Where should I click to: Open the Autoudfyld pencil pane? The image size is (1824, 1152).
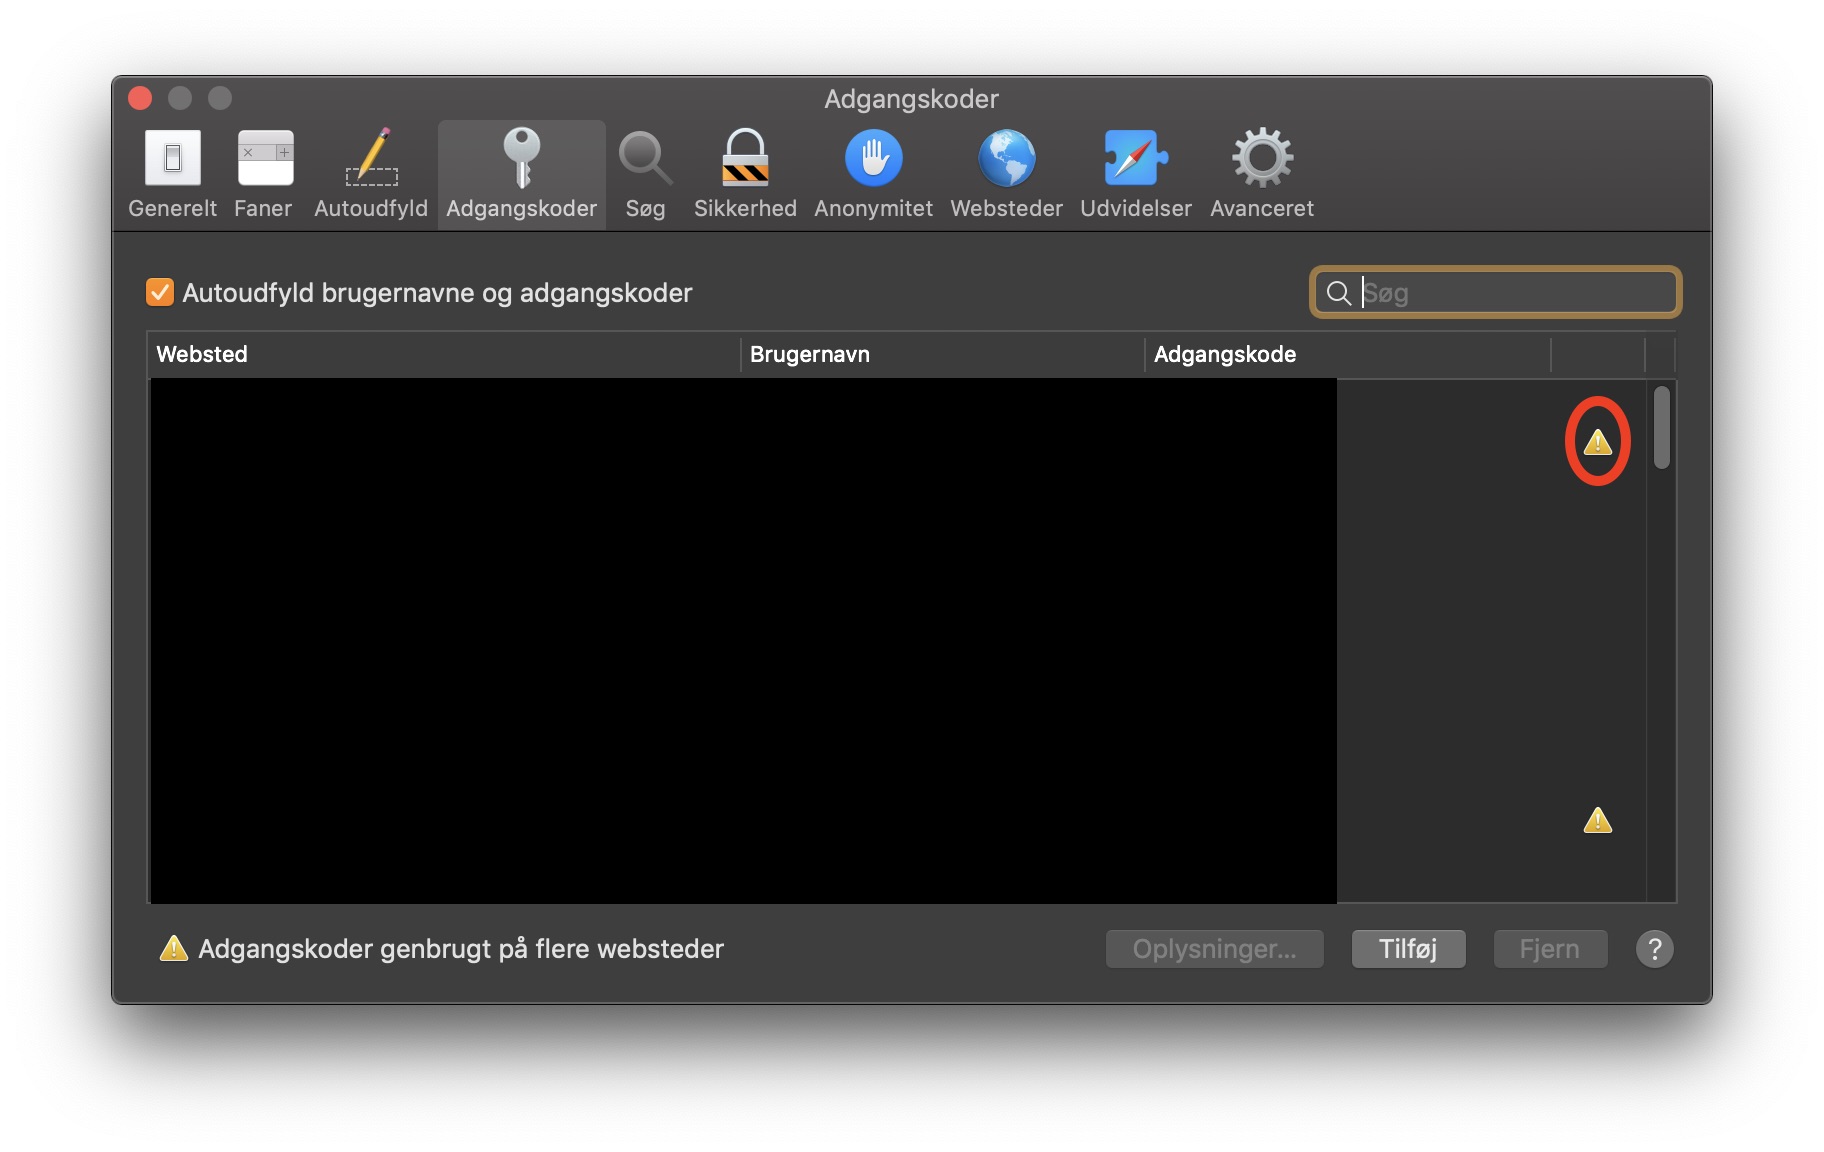point(371,175)
